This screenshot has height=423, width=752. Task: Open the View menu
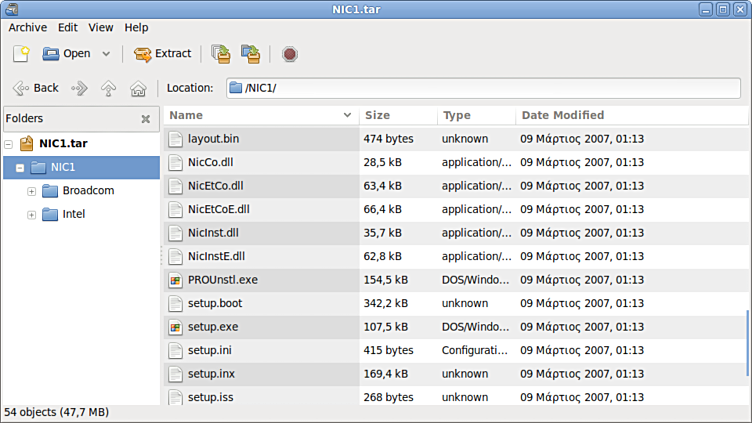point(100,28)
